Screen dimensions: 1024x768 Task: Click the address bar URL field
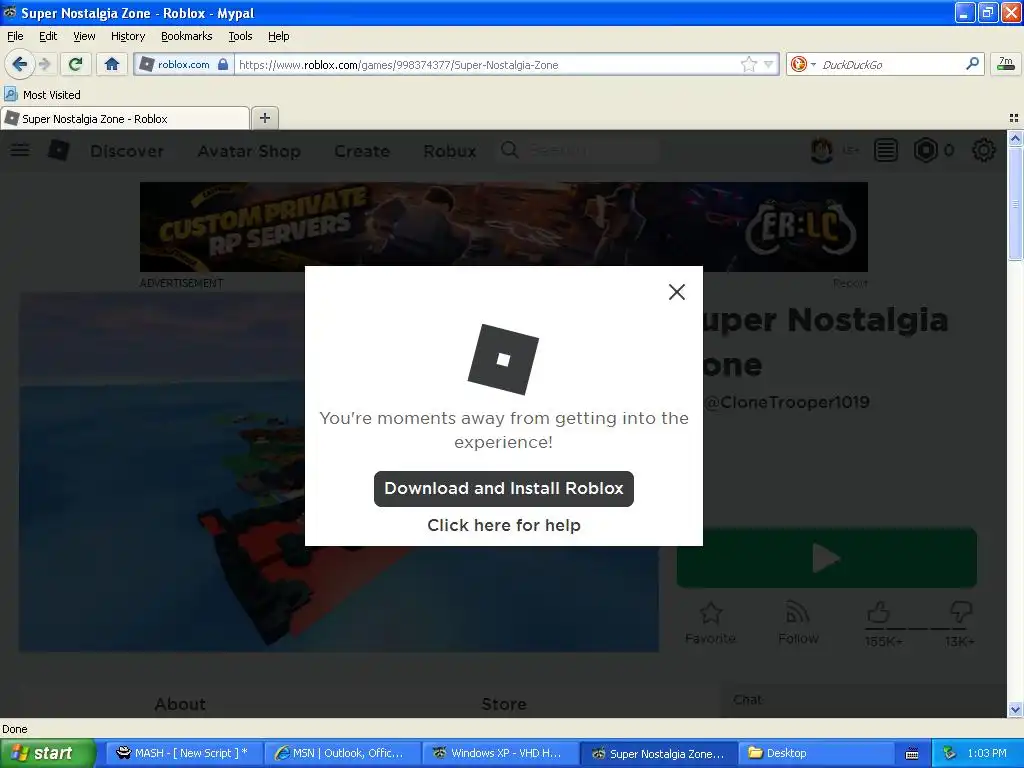click(x=487, y=64)
